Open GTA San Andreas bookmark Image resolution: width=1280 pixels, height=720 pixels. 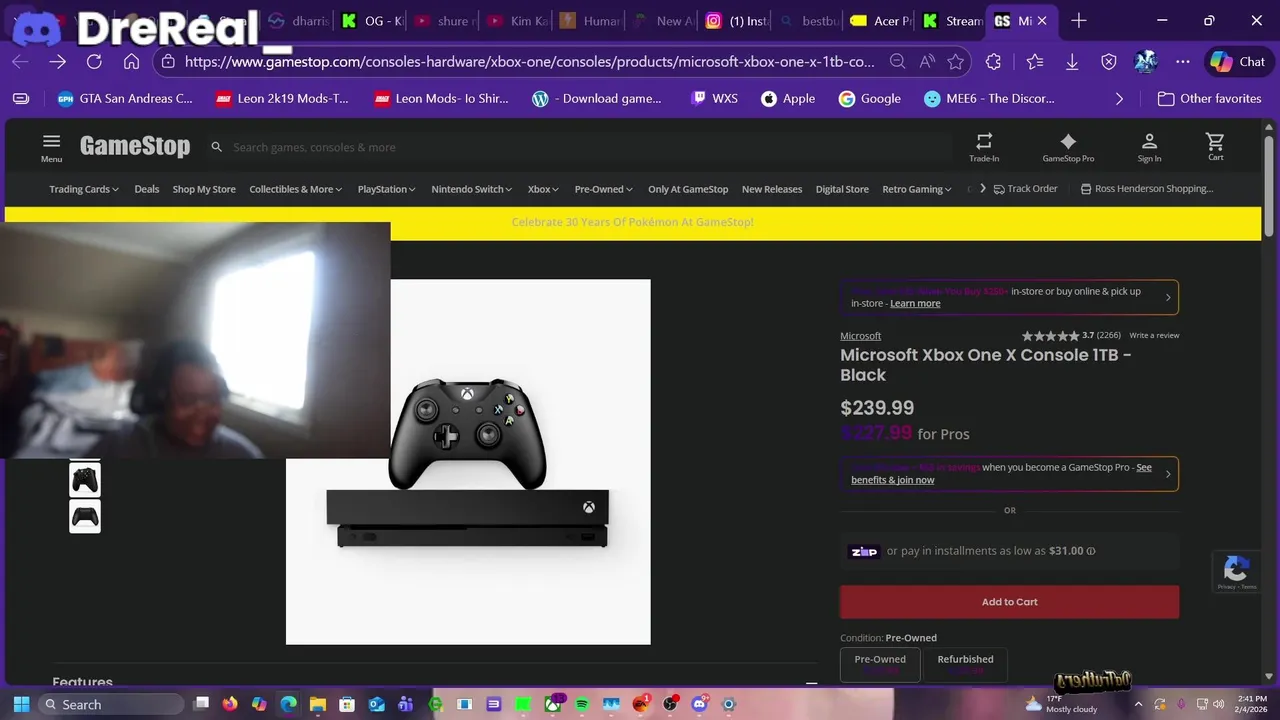(x=125, y=99)
